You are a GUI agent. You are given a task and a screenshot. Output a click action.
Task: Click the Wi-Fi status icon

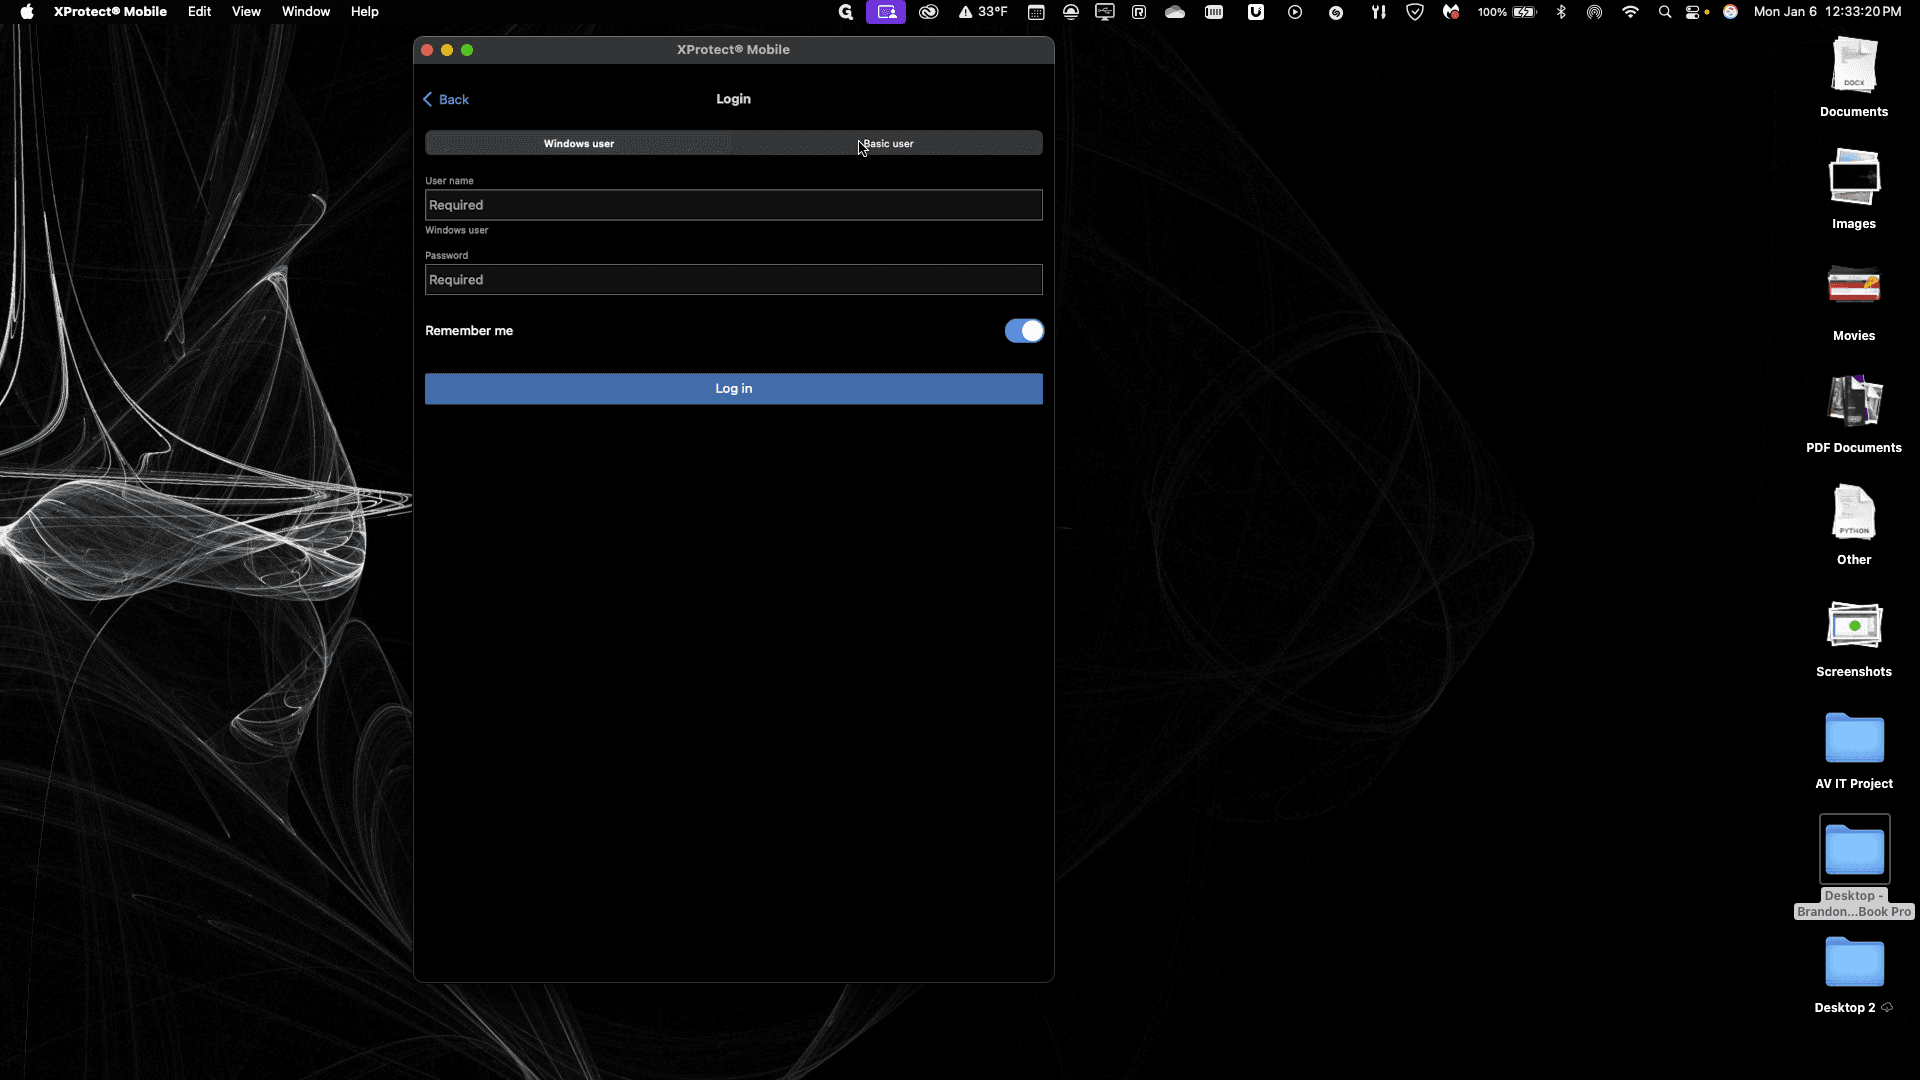pyautogui.click(x=1630, y=12)
